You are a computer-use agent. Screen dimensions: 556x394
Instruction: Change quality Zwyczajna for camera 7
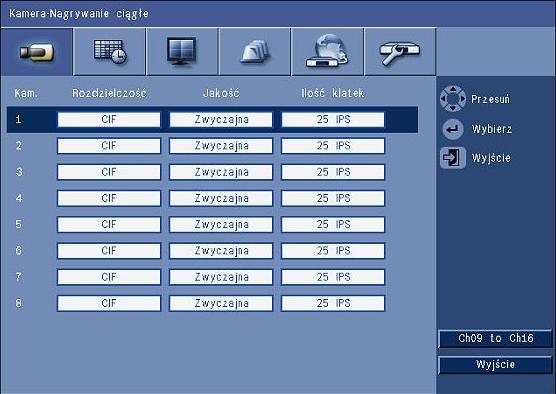[x=221, y=277]
